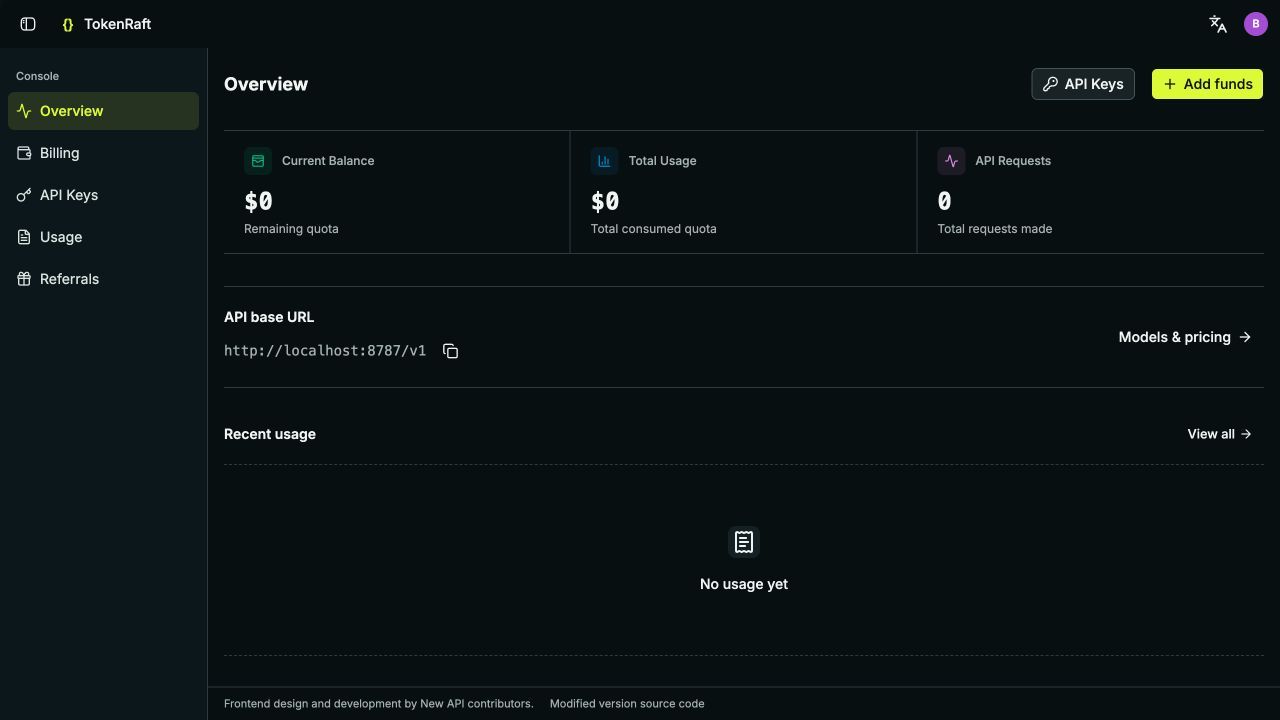
Task: Open New API contributors footer link
Action: [476, 704]
